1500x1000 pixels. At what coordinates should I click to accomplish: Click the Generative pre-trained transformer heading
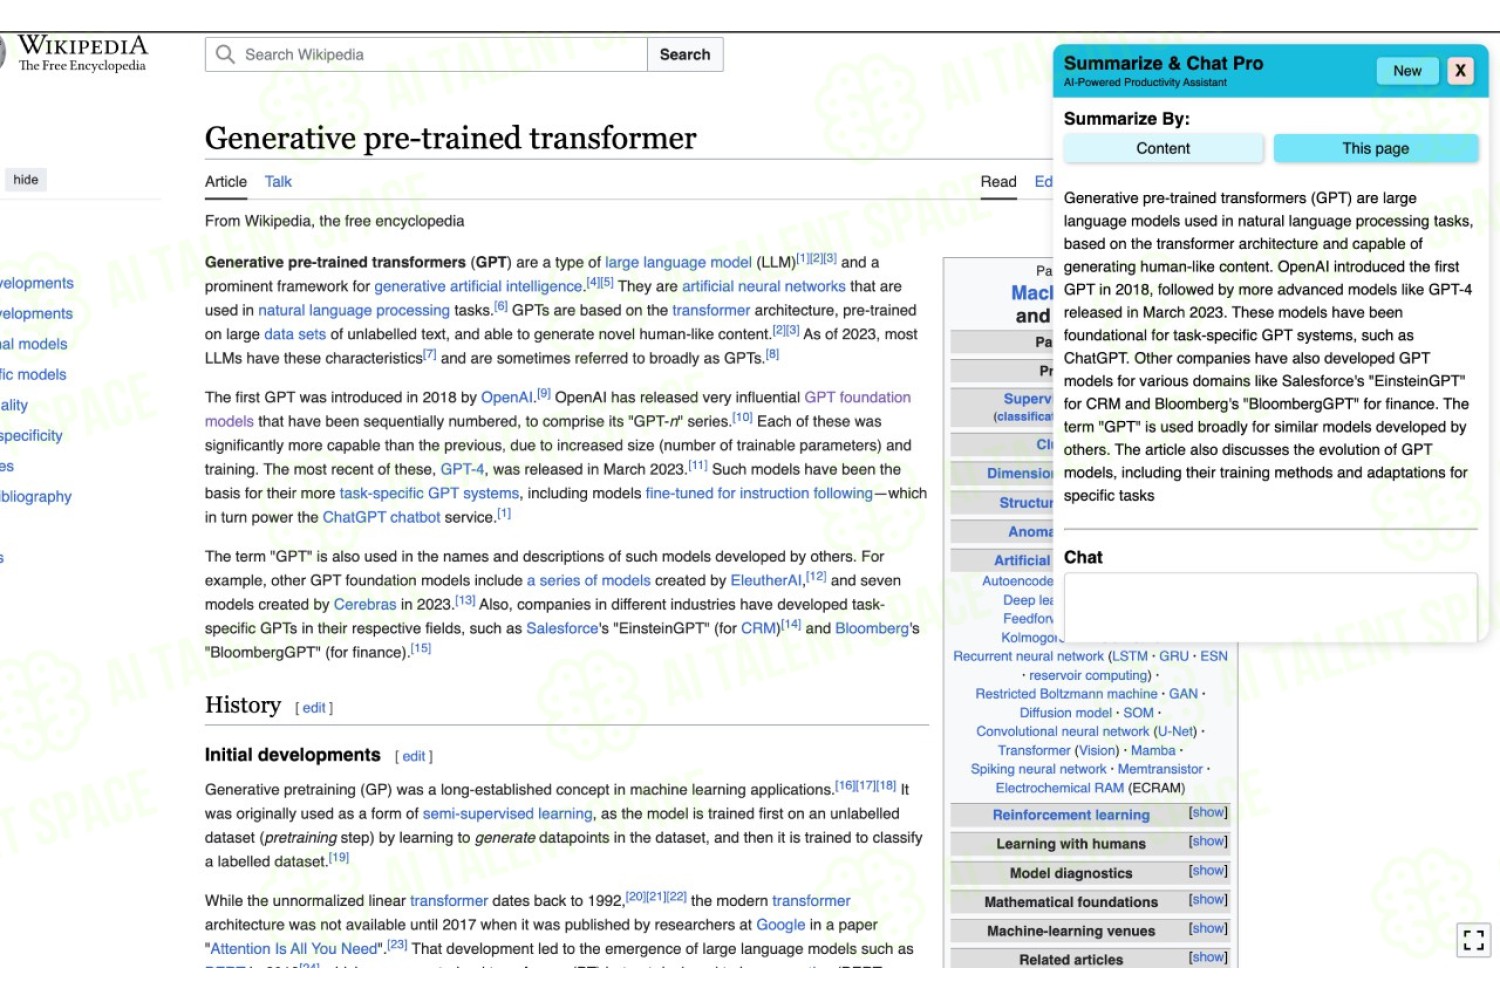click(450, 137)
